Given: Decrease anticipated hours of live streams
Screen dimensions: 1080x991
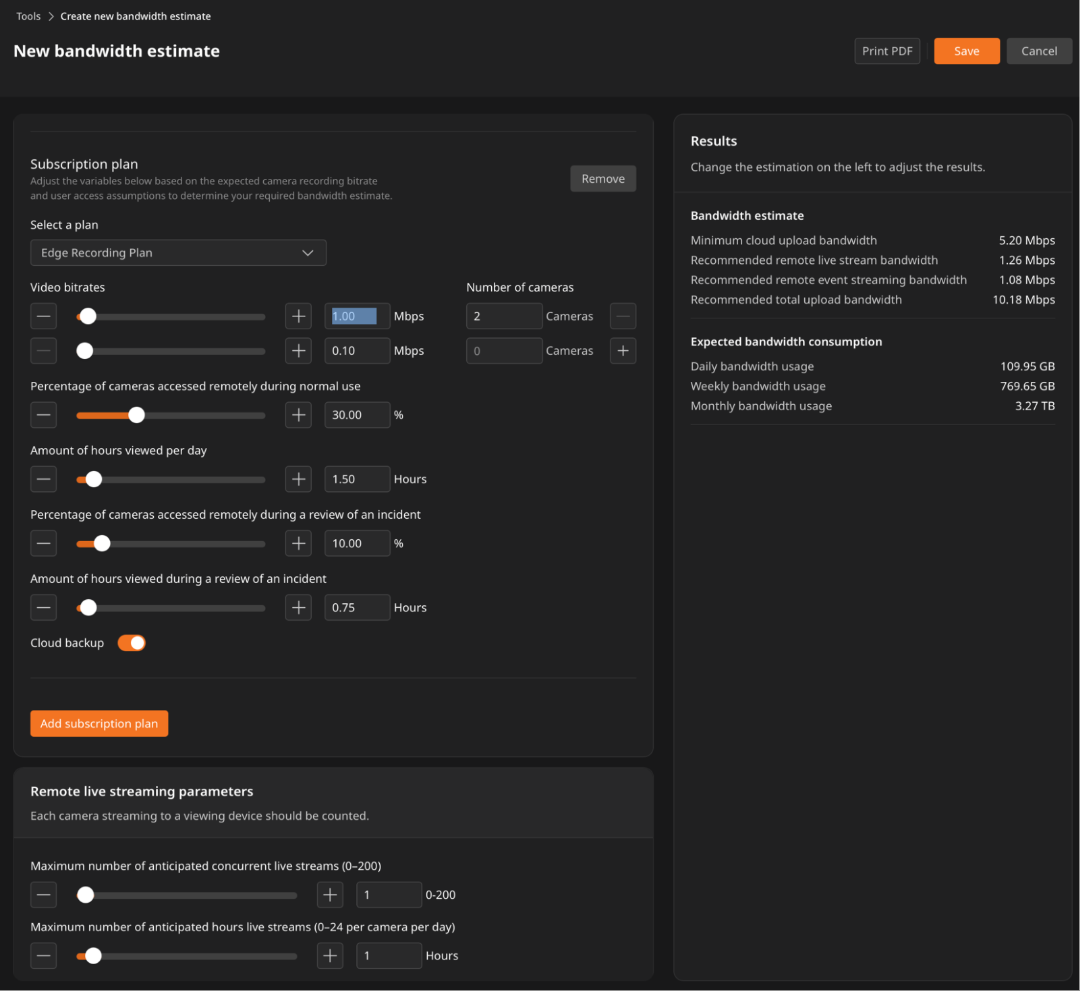Looking at the screenshot, I should click(x=43, y=955).
